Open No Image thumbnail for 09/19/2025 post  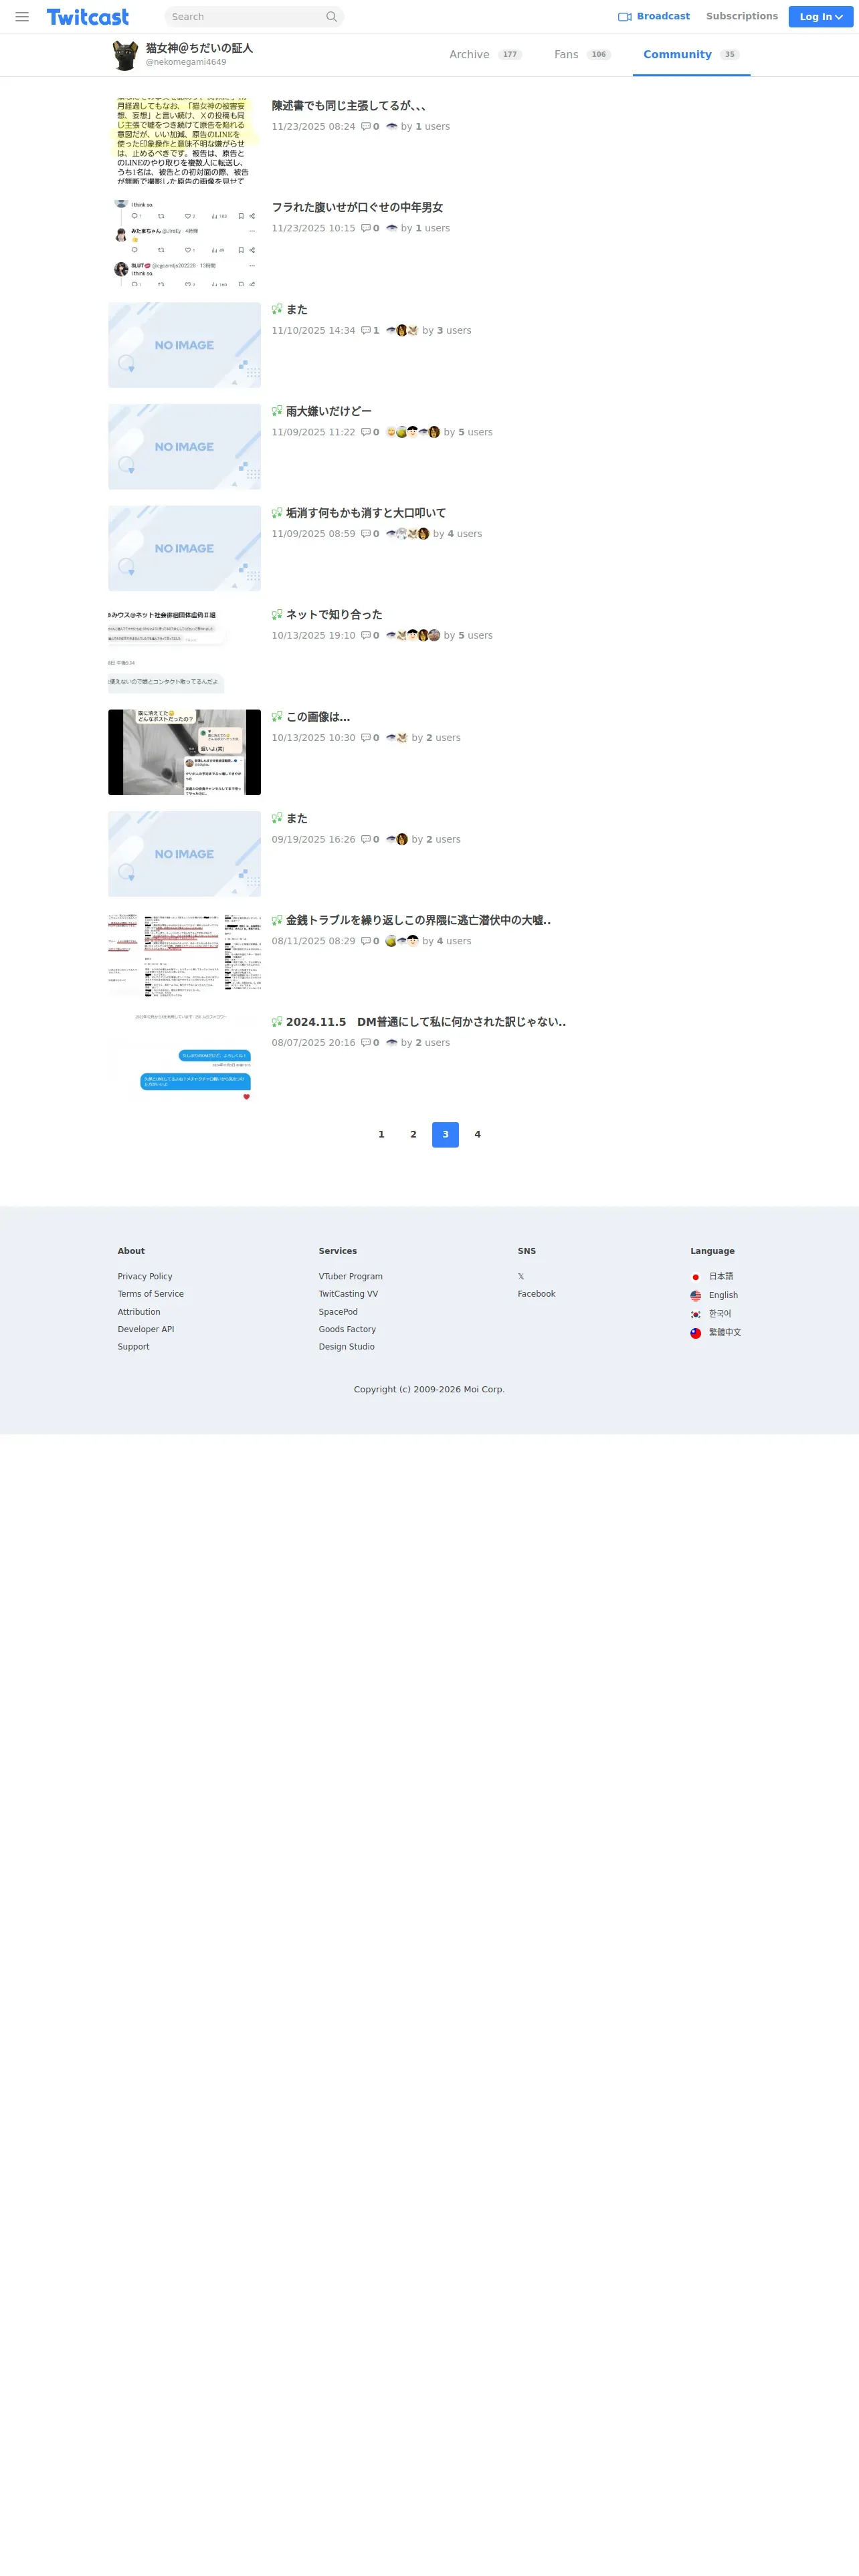click(x=184, y=854)
